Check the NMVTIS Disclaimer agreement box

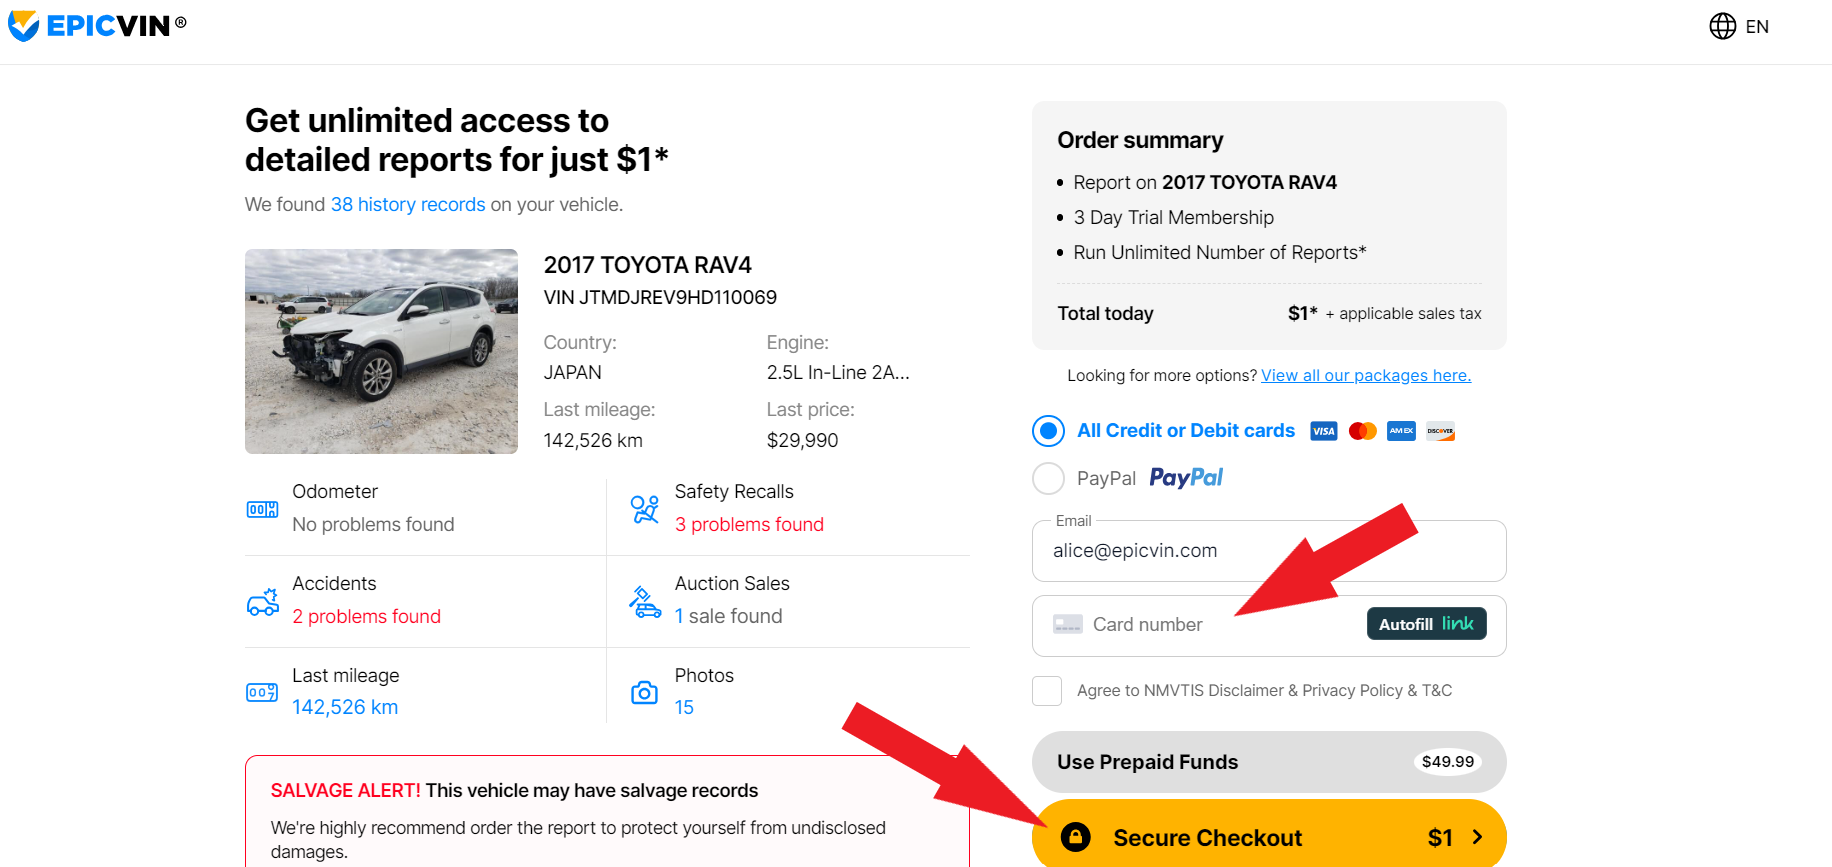1047,691
